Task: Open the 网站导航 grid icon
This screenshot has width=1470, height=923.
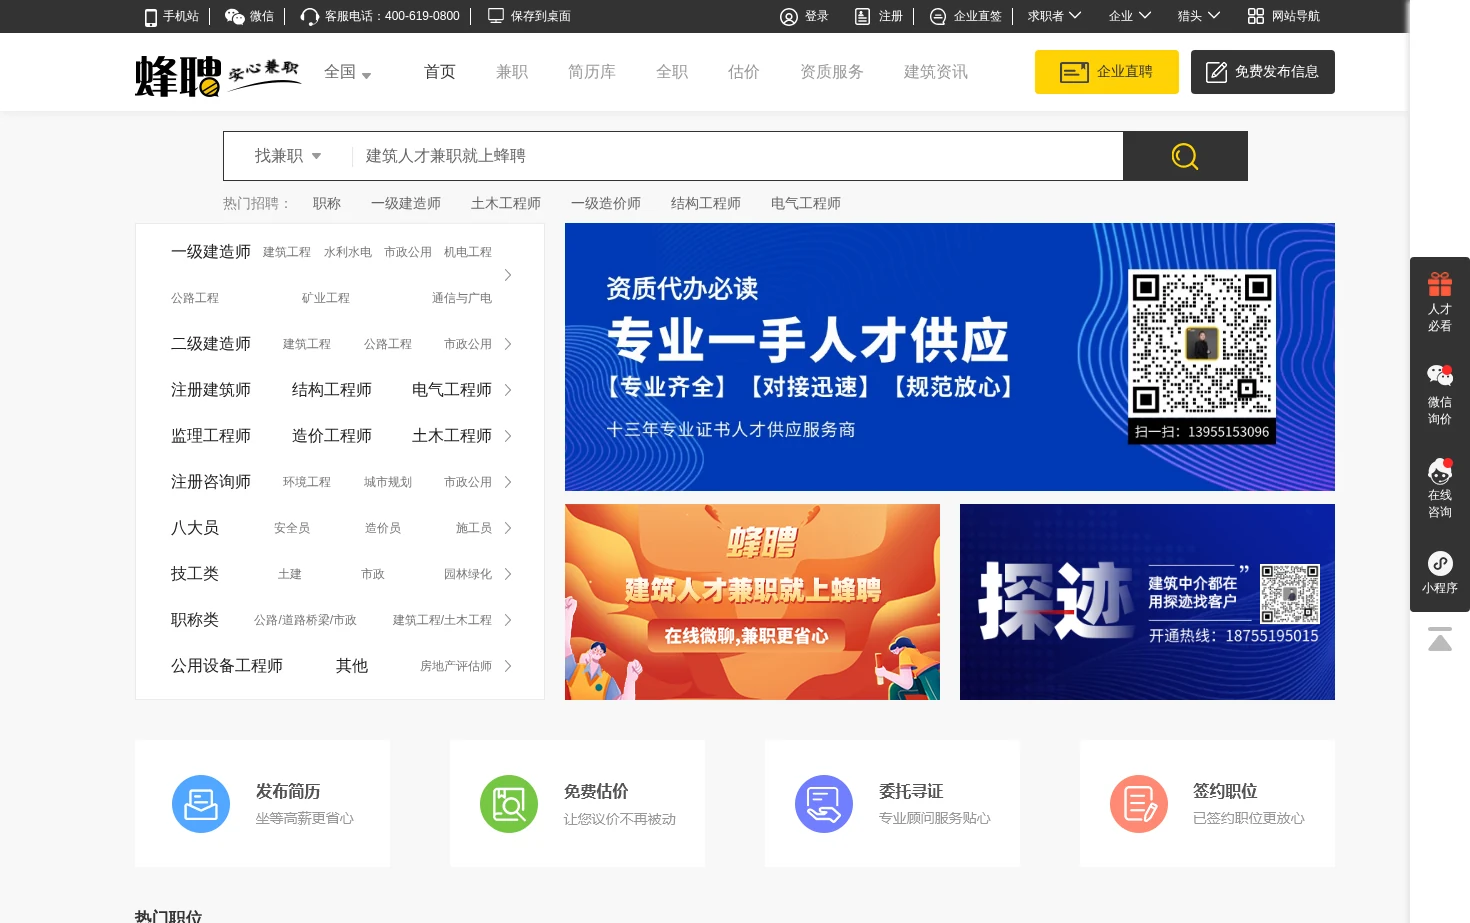Action: 1256,16
